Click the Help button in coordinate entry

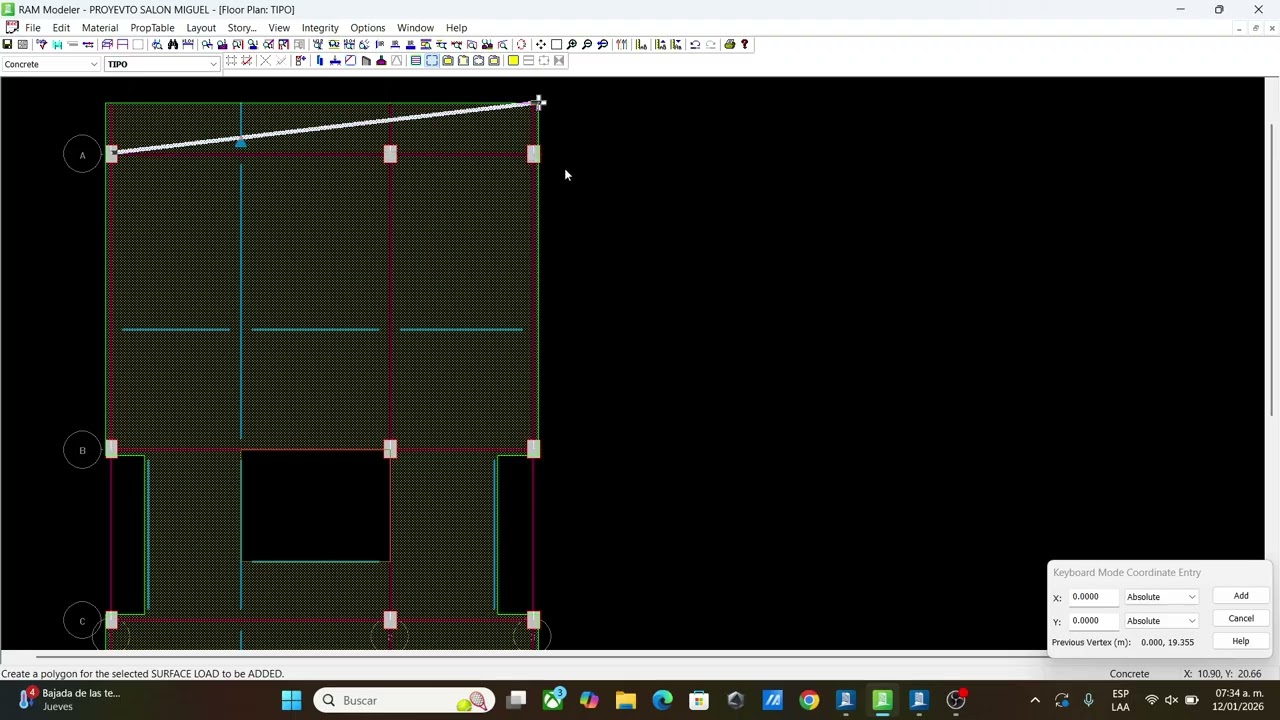pos(1241,641)
